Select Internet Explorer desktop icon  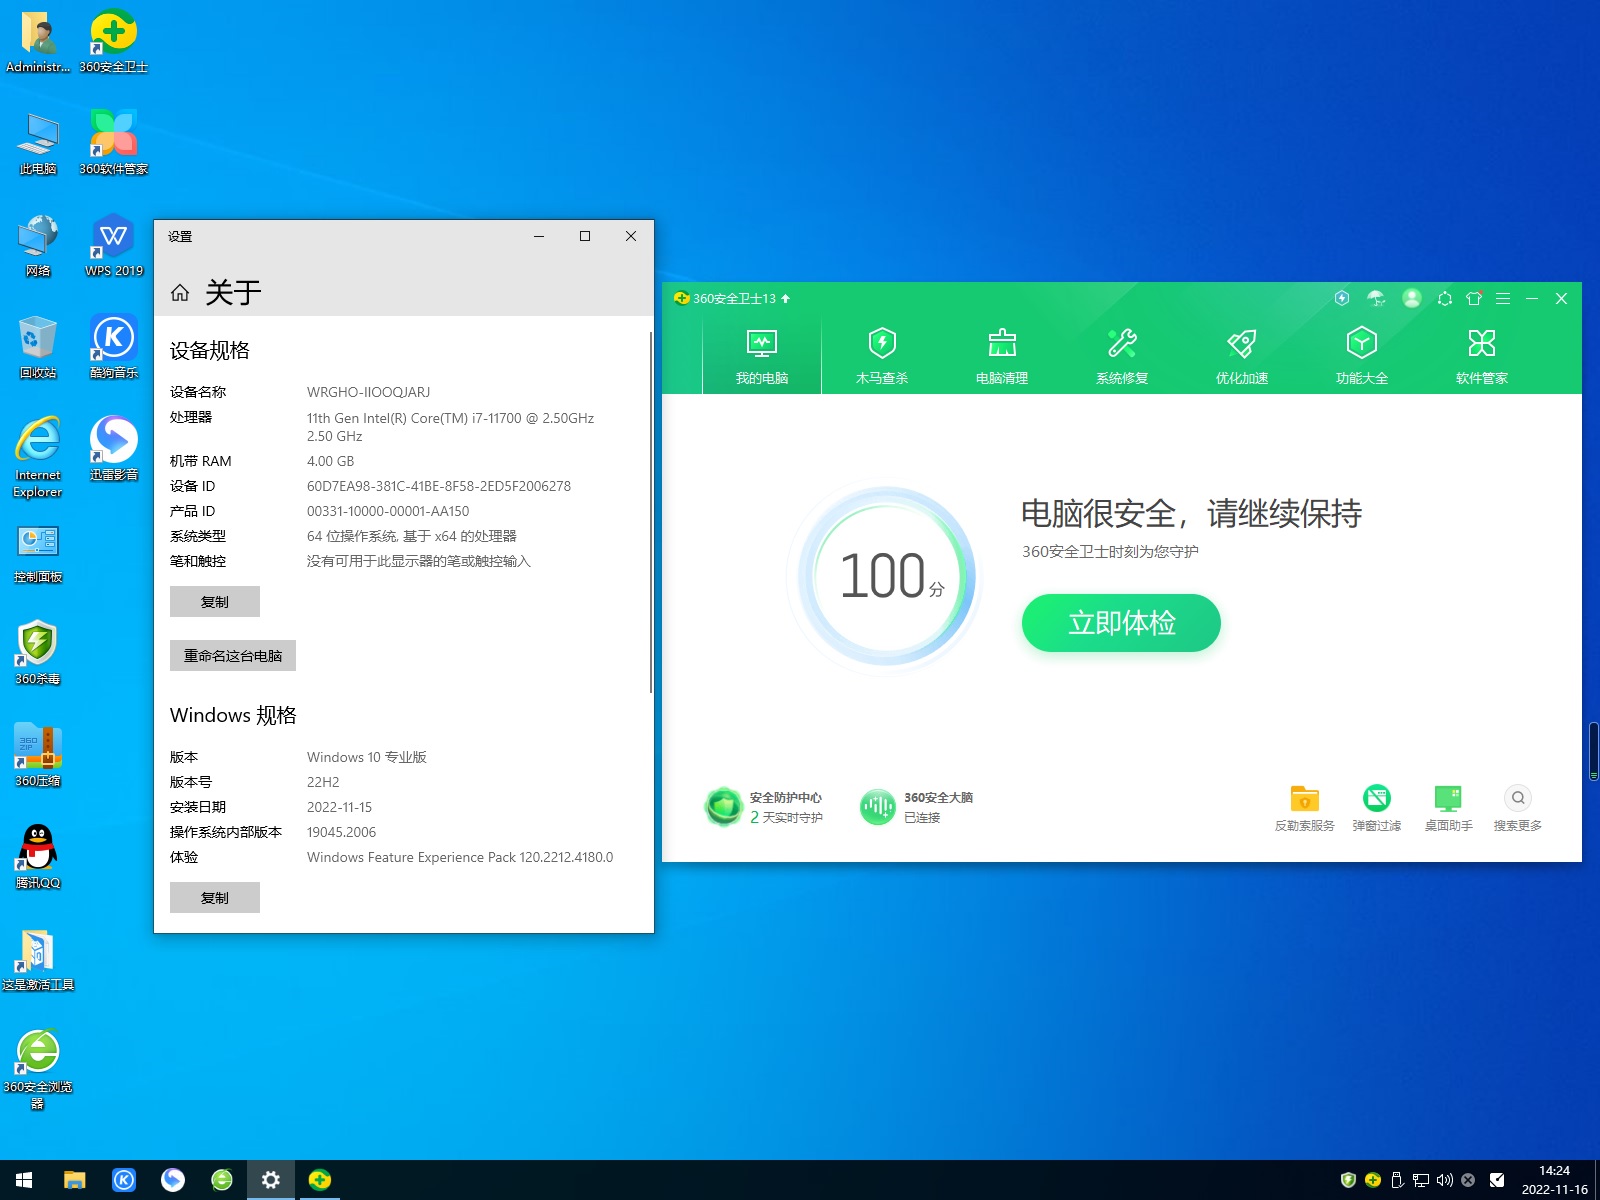[x=38, y=457]
